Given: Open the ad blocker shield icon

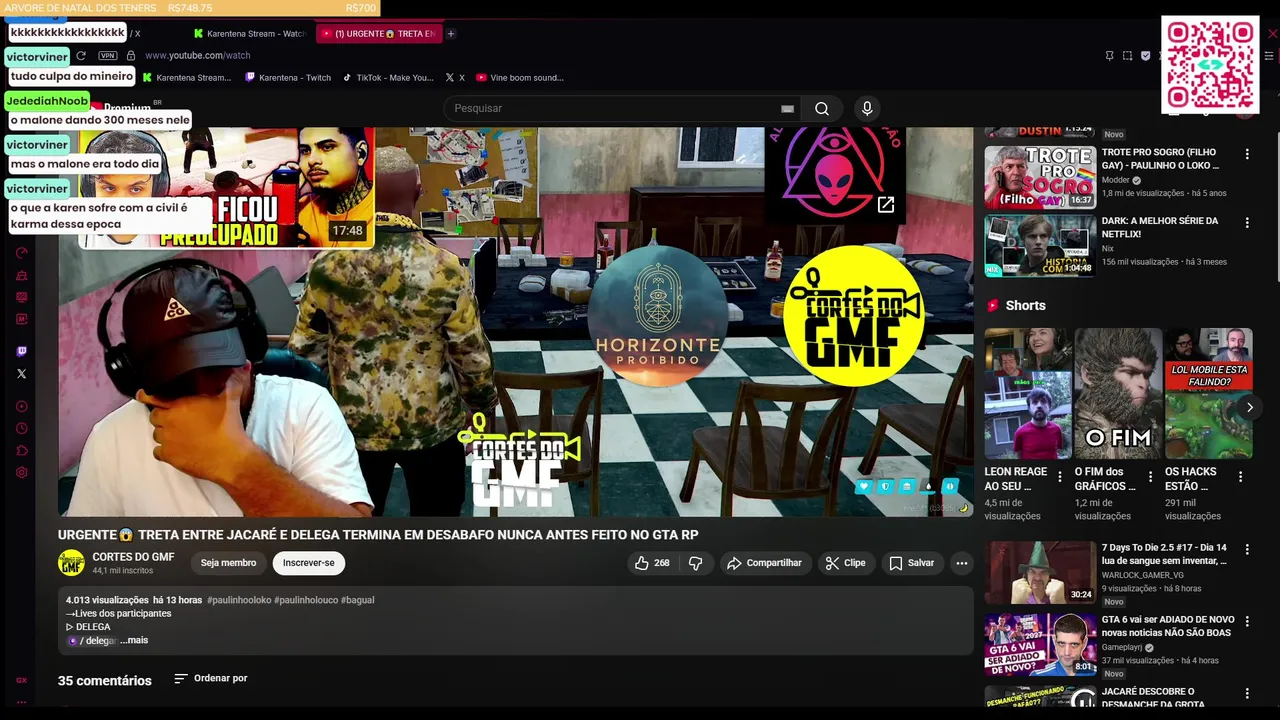Looking at the screenshot, I should click(1145, 56).
